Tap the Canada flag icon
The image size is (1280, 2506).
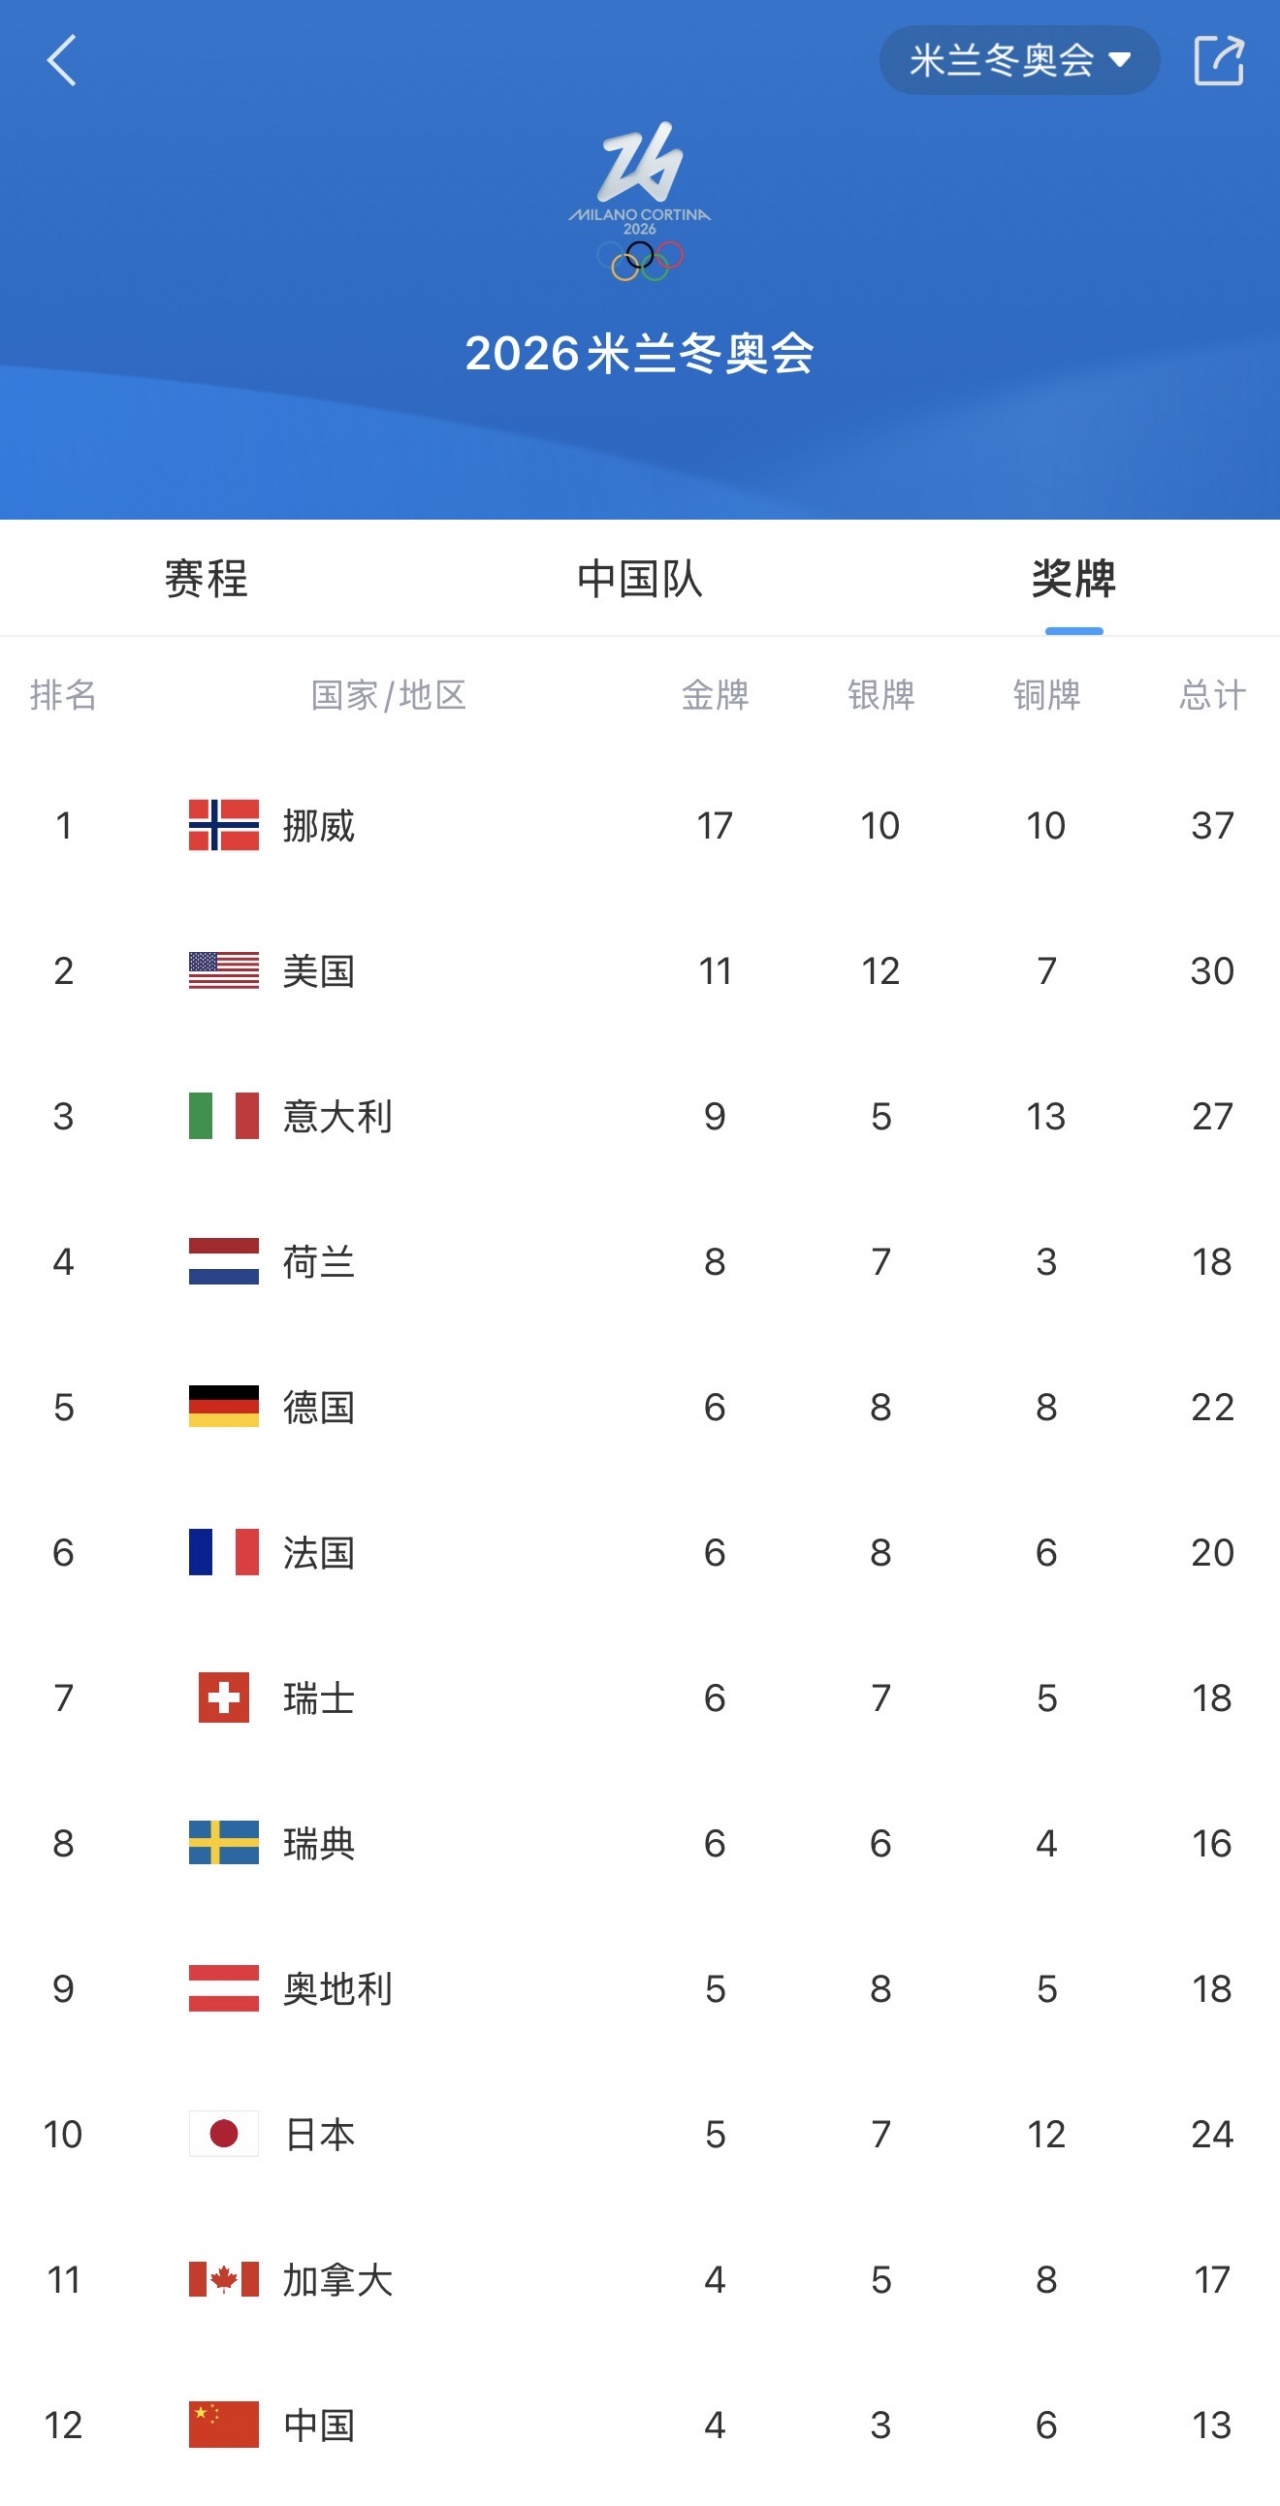[x=224, y=2279]
